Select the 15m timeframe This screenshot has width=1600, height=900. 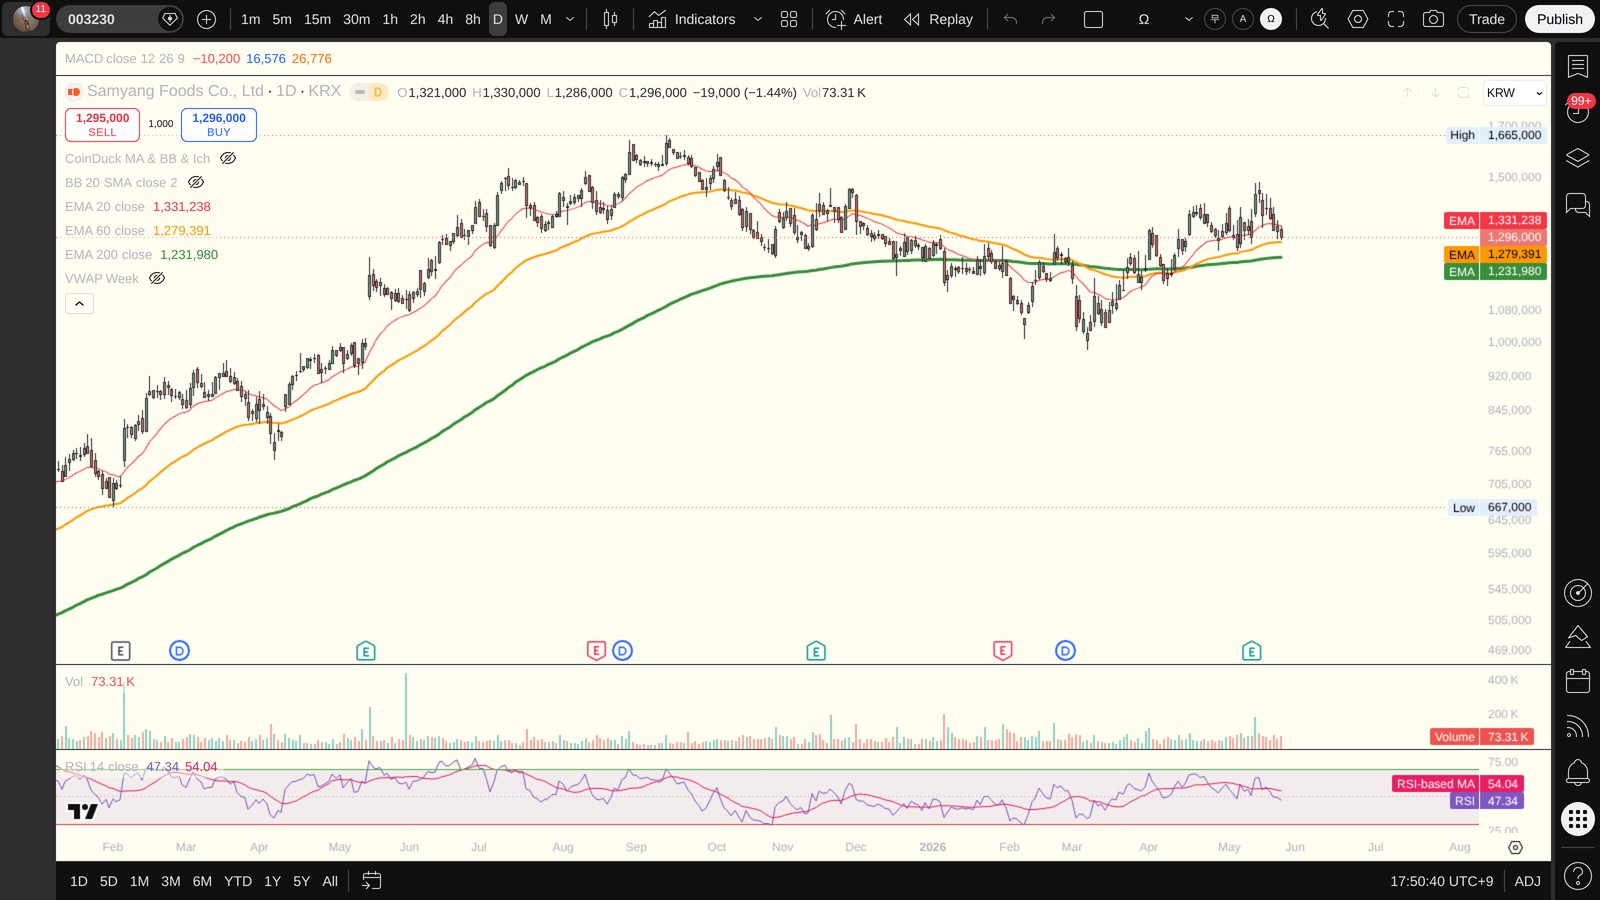click(x=317, y=19)
